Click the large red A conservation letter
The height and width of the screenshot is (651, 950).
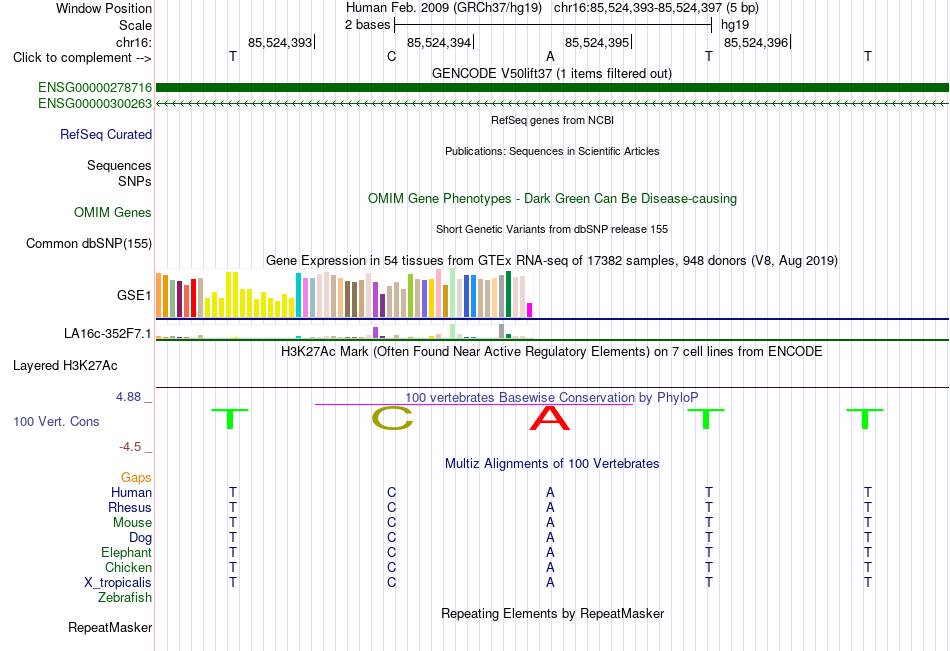(x=550, y=418)
